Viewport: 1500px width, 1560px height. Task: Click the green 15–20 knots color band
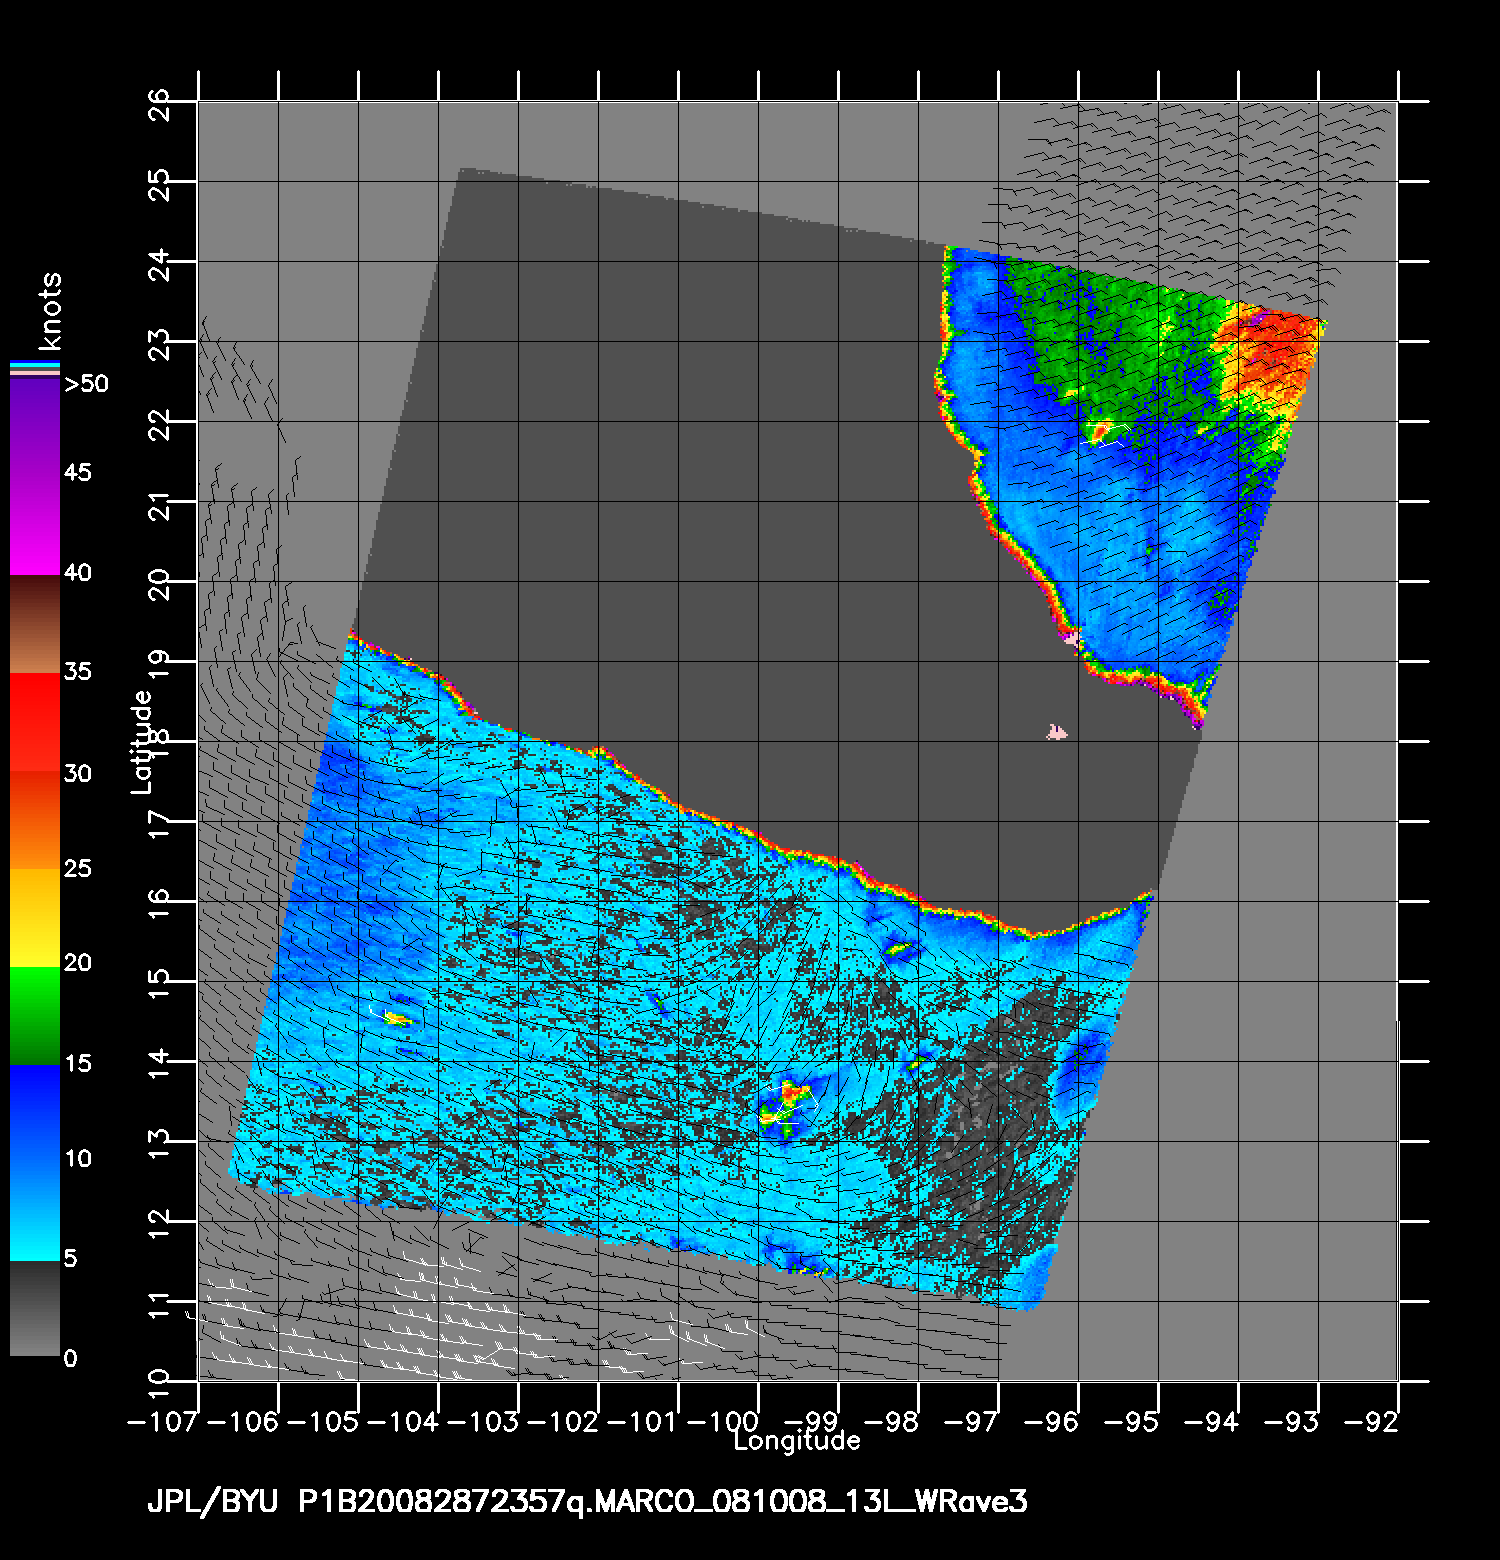pos(35,1016)
